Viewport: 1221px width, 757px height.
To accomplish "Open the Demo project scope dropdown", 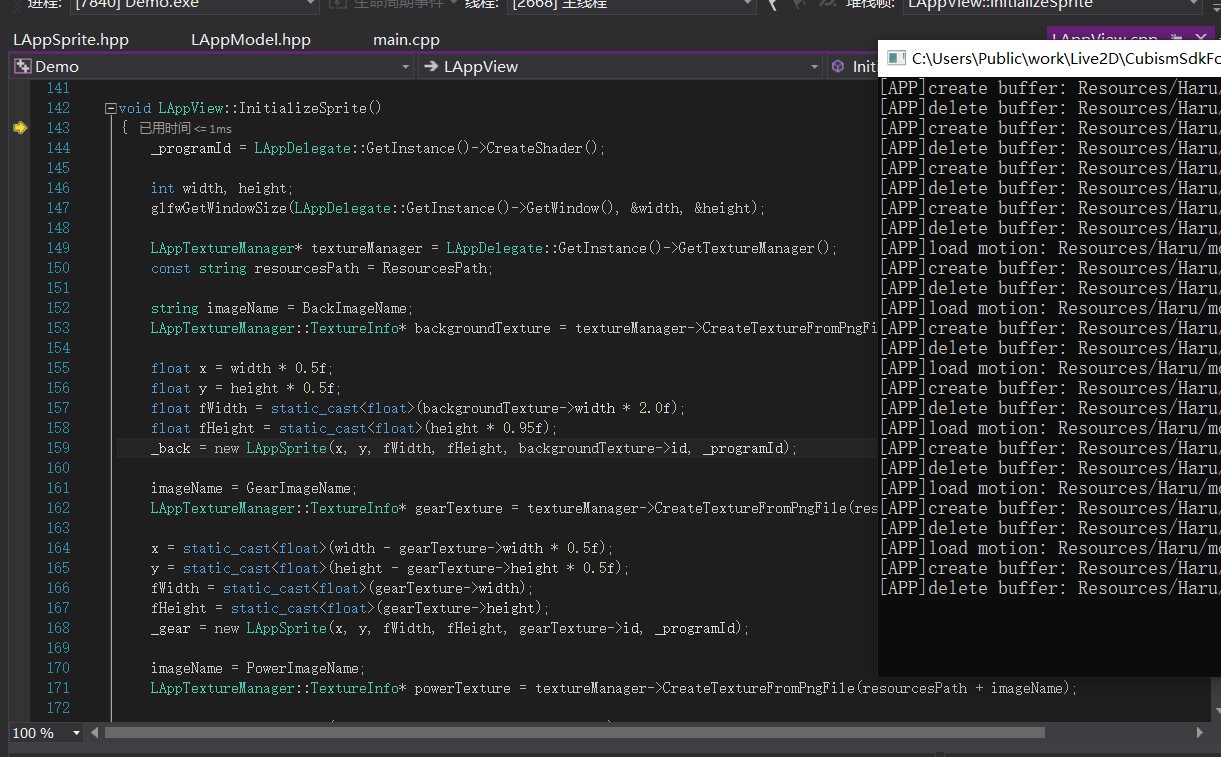I will pos(405,67).
